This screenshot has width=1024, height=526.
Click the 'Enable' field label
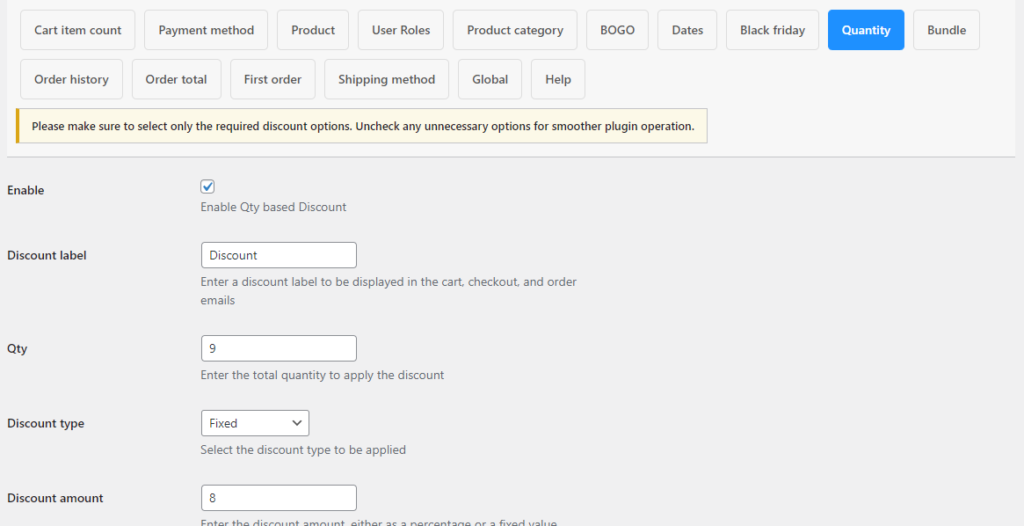click(25, 190)
